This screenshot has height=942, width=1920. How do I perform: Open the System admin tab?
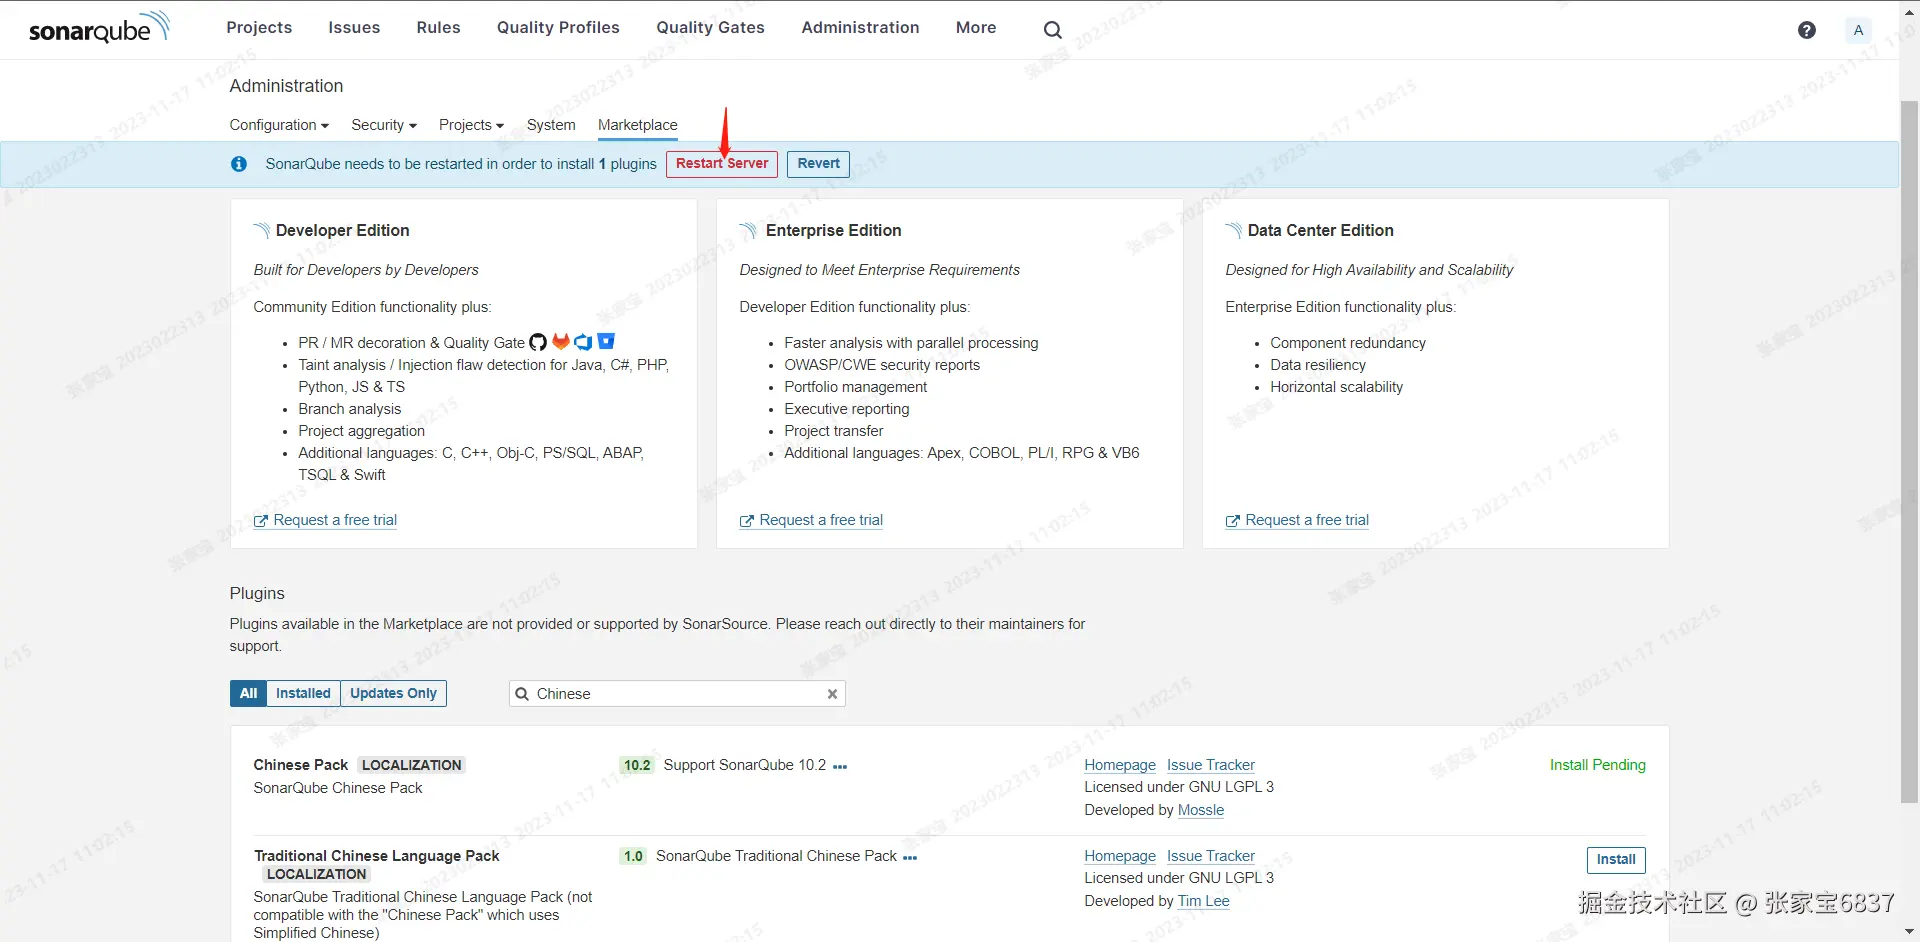point(551,125)
